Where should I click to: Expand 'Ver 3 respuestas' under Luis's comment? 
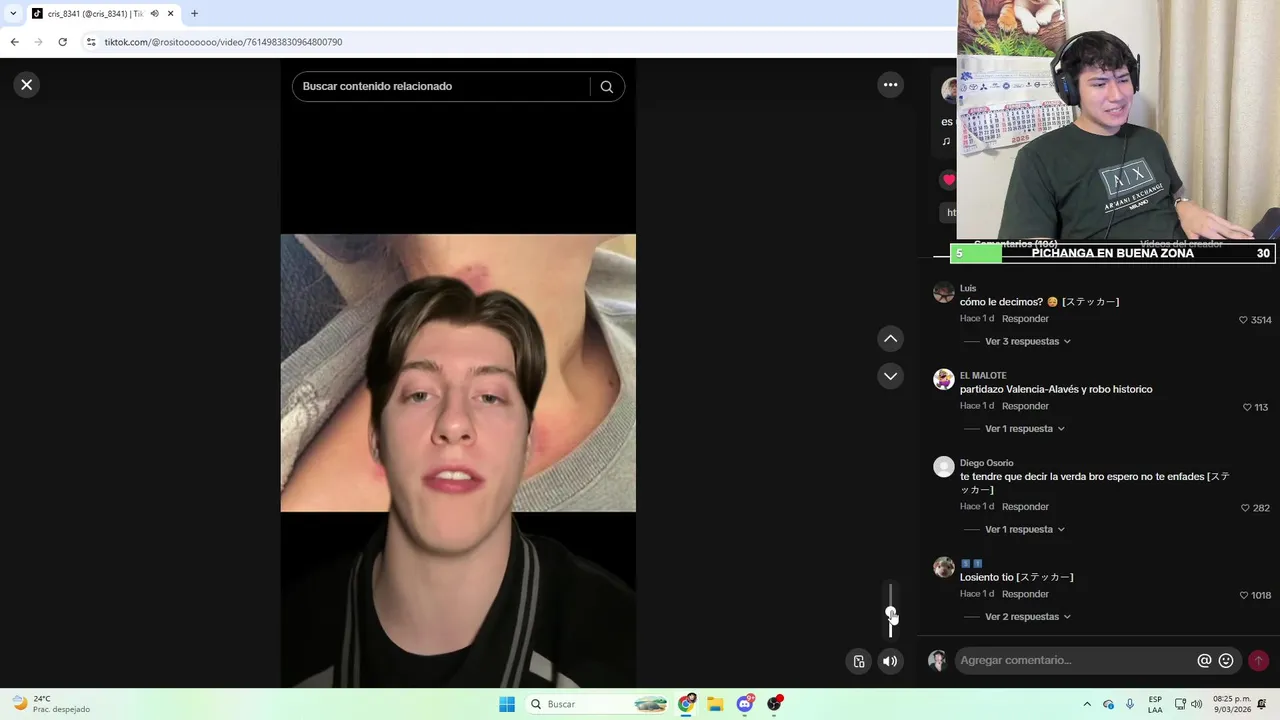pos(1027,342)
